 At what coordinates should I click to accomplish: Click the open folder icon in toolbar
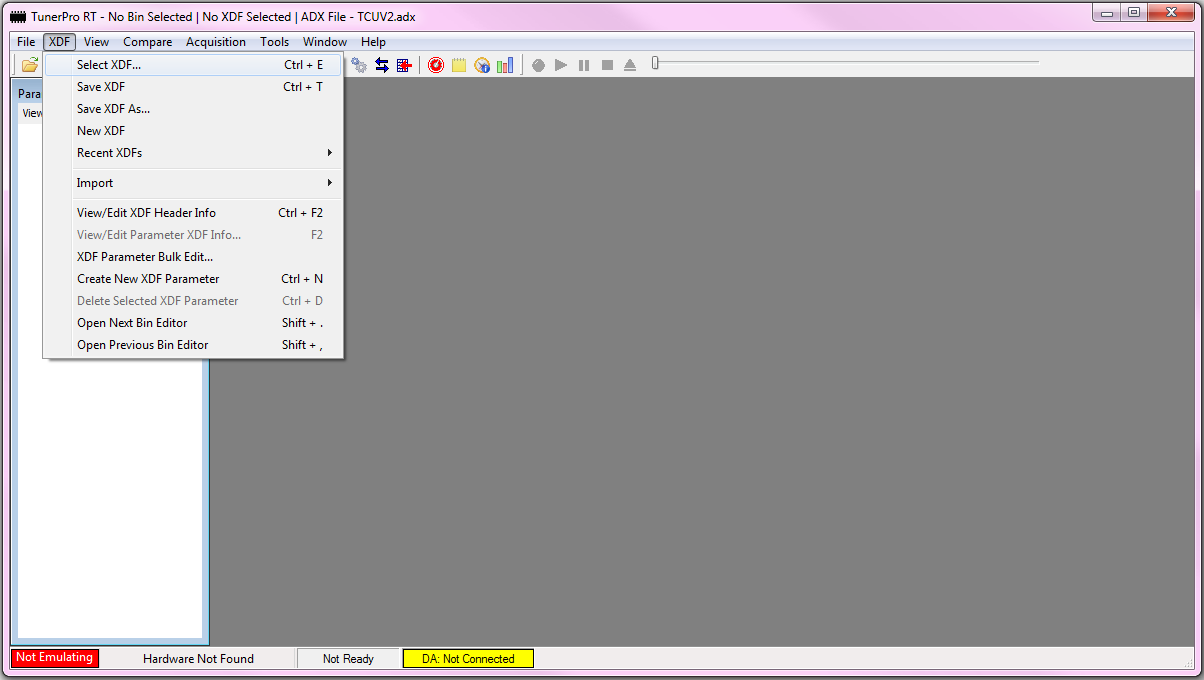pos(30,65)
